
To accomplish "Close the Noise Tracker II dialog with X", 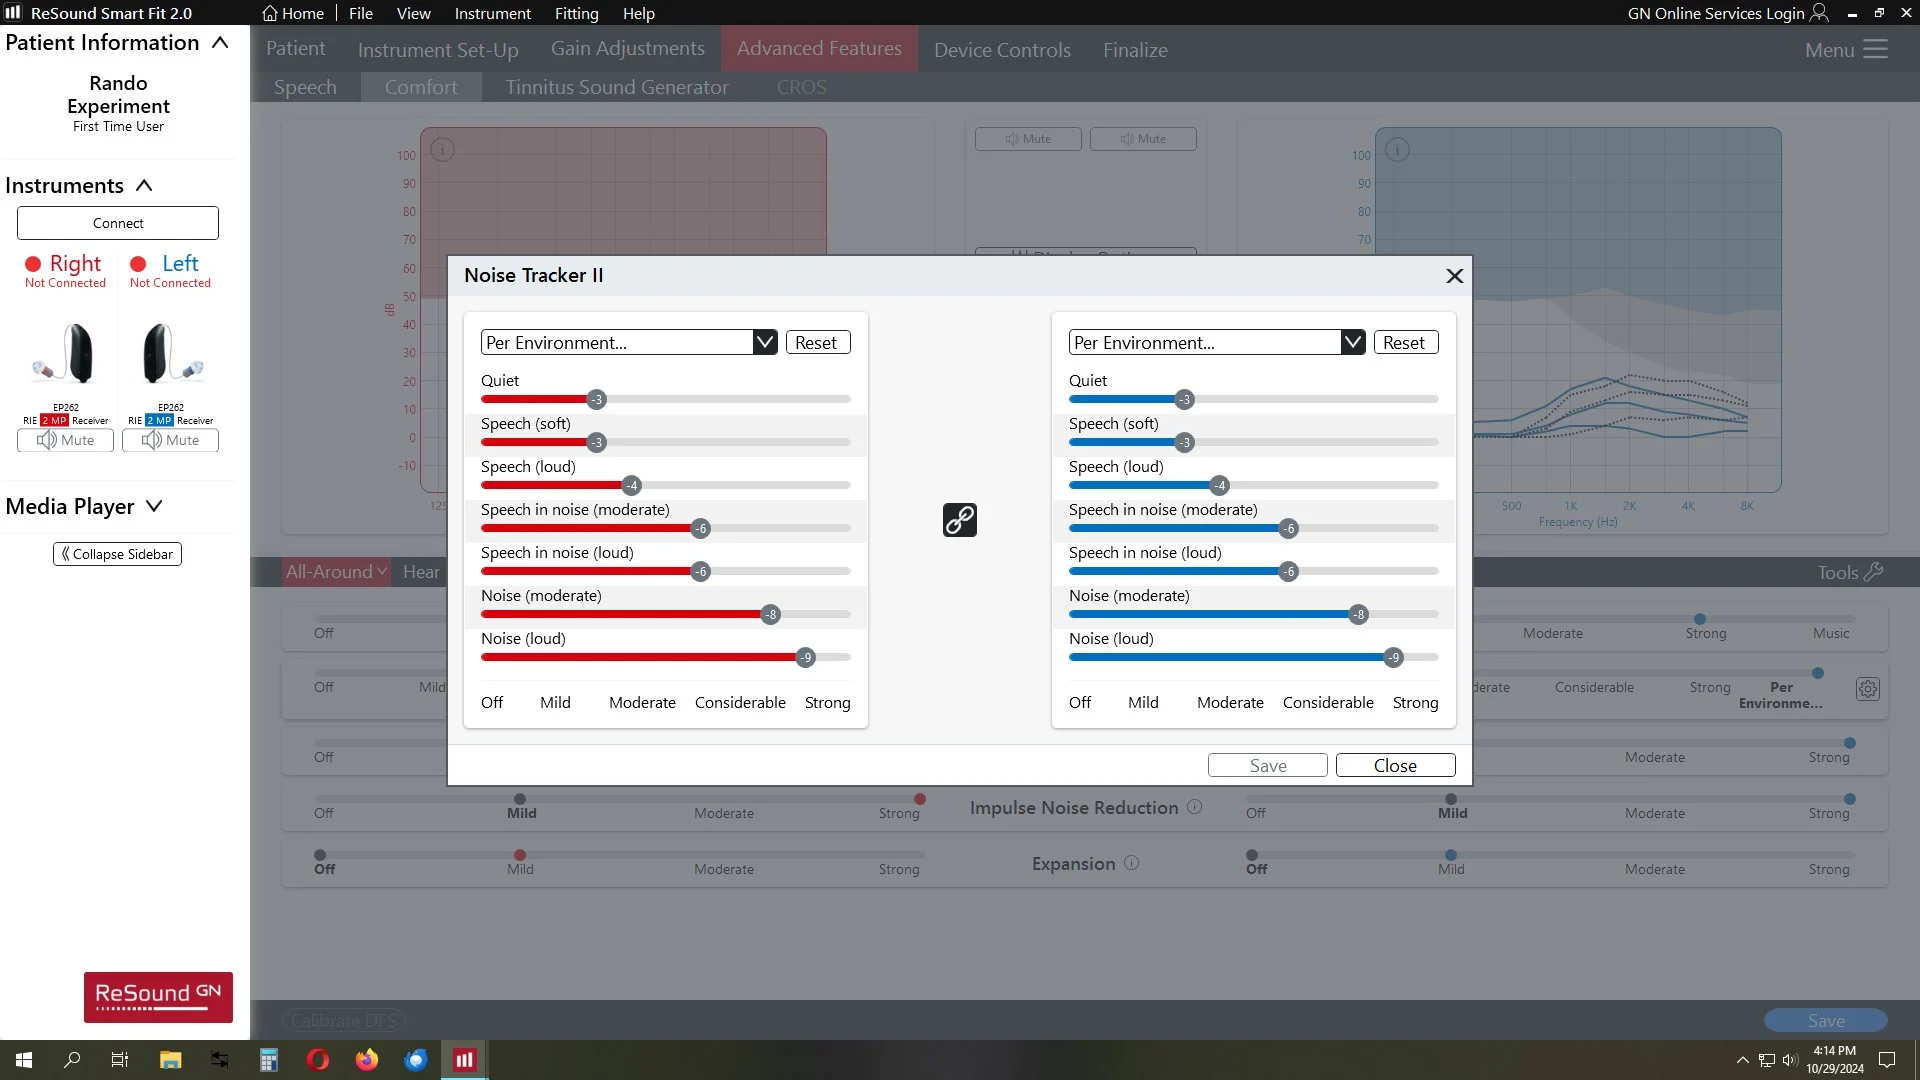I will click(x=1454, y=276).
